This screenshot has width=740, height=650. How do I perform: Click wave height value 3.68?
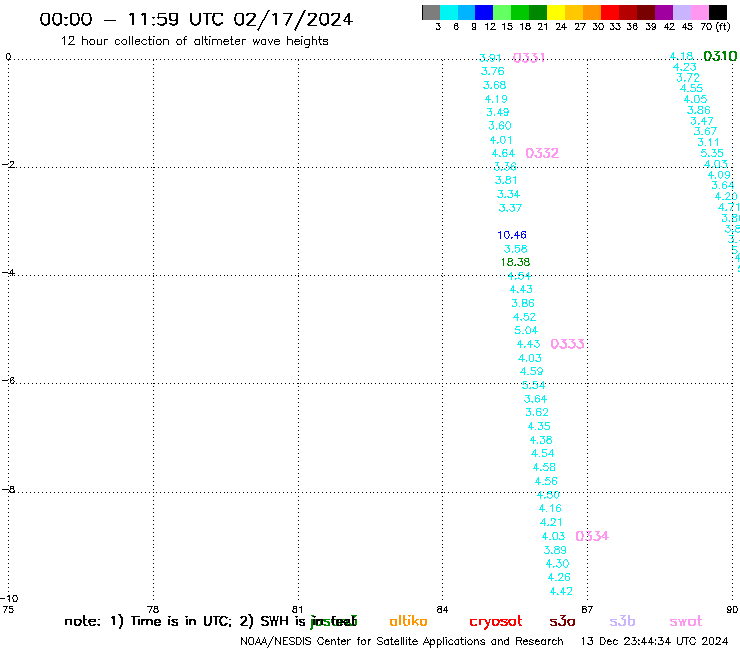(494, 85)
